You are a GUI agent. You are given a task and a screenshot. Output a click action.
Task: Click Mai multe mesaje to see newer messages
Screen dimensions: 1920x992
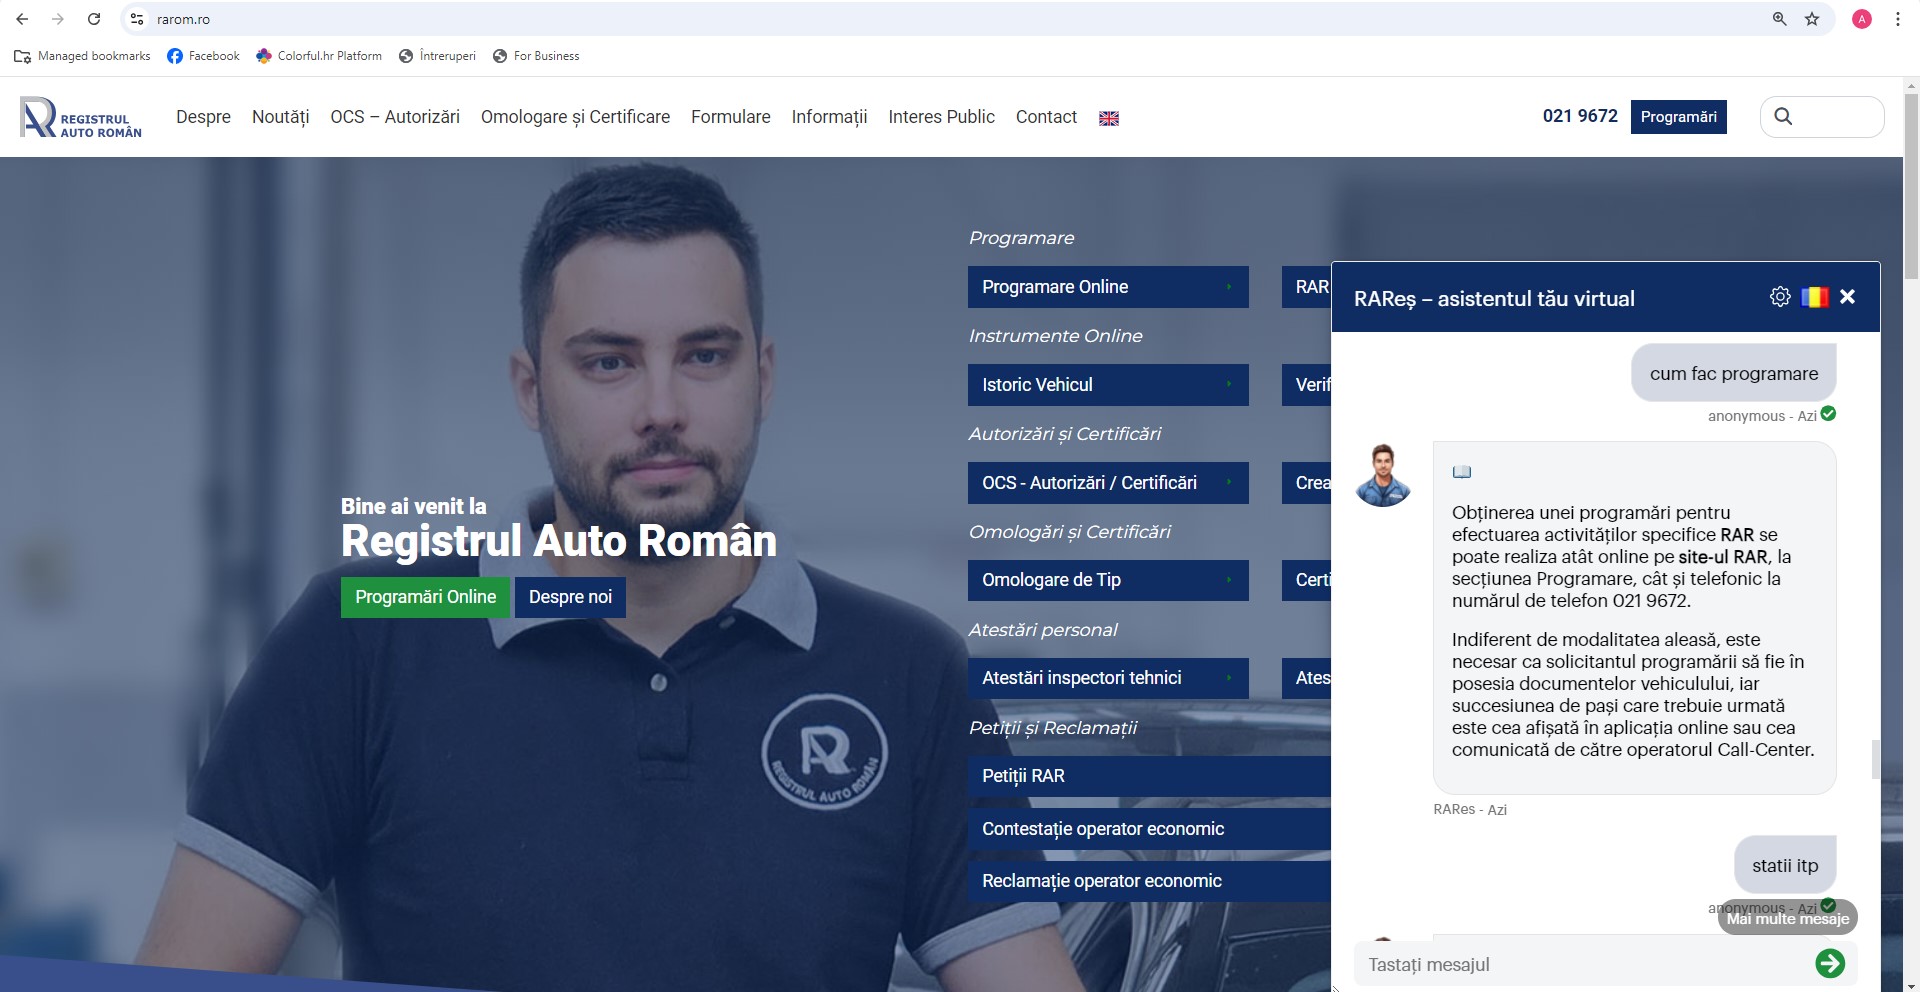1787,919
